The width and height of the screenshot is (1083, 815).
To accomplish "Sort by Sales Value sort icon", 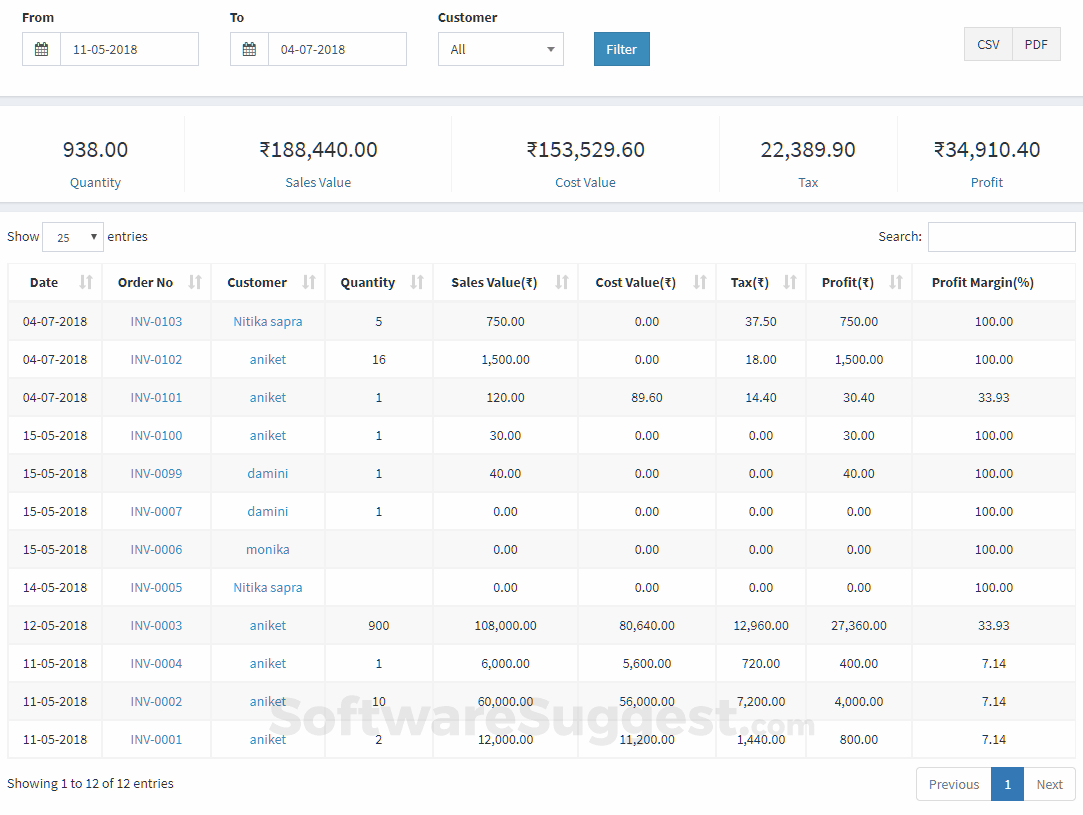I will (x=562, y=282).
